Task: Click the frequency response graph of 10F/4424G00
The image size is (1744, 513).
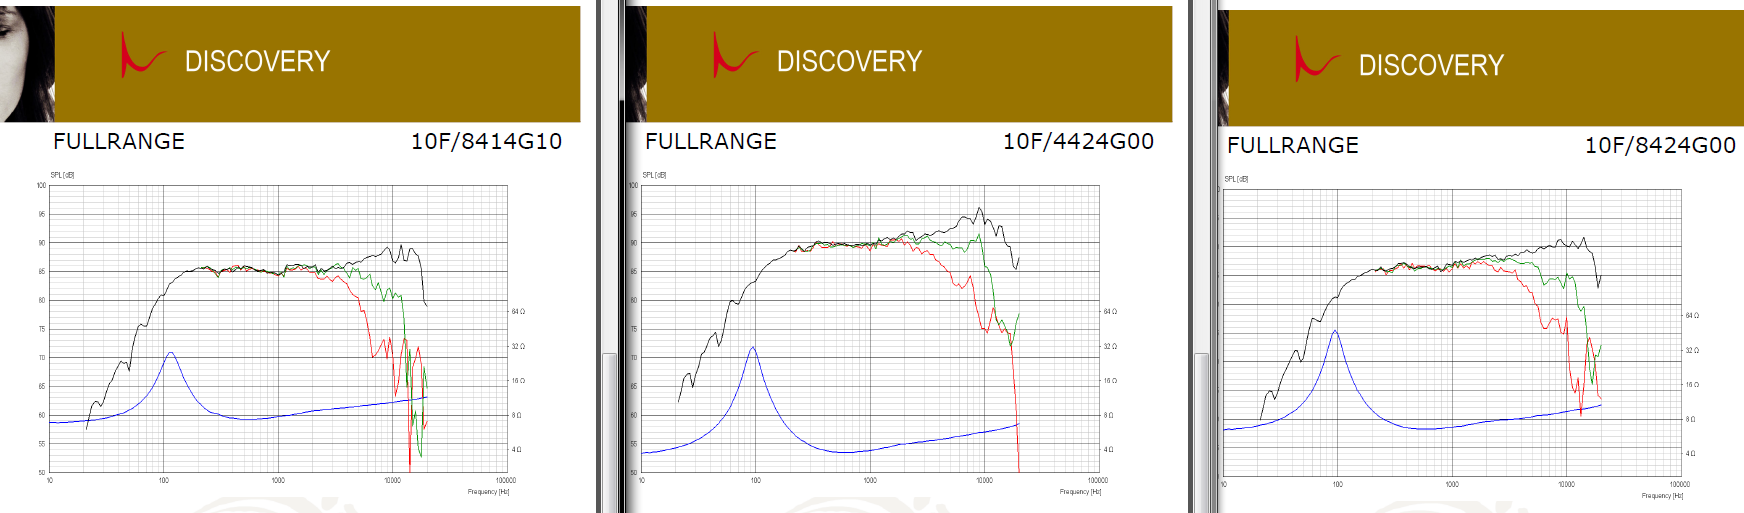Action: pyautogui.click(x=870, y=329)
